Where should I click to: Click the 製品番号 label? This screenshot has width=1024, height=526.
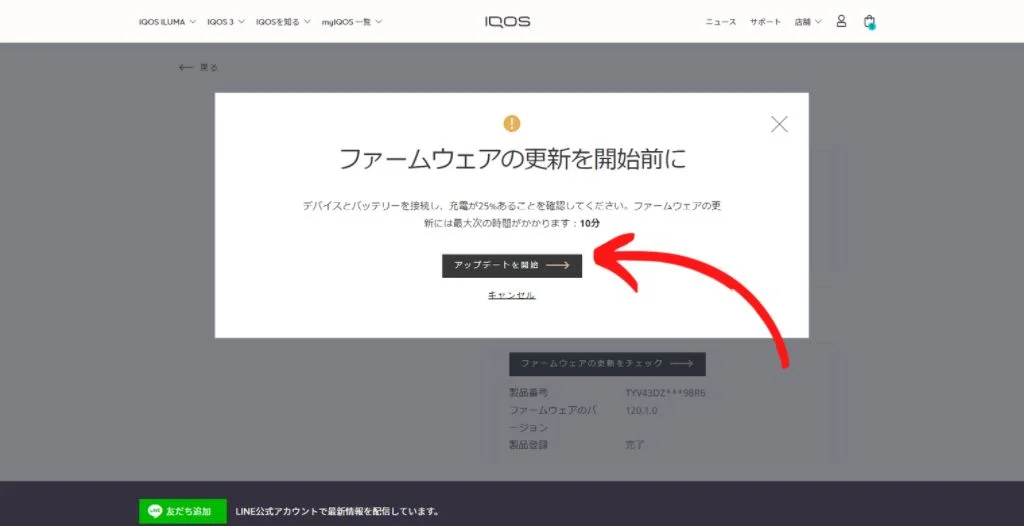[528, 393]
